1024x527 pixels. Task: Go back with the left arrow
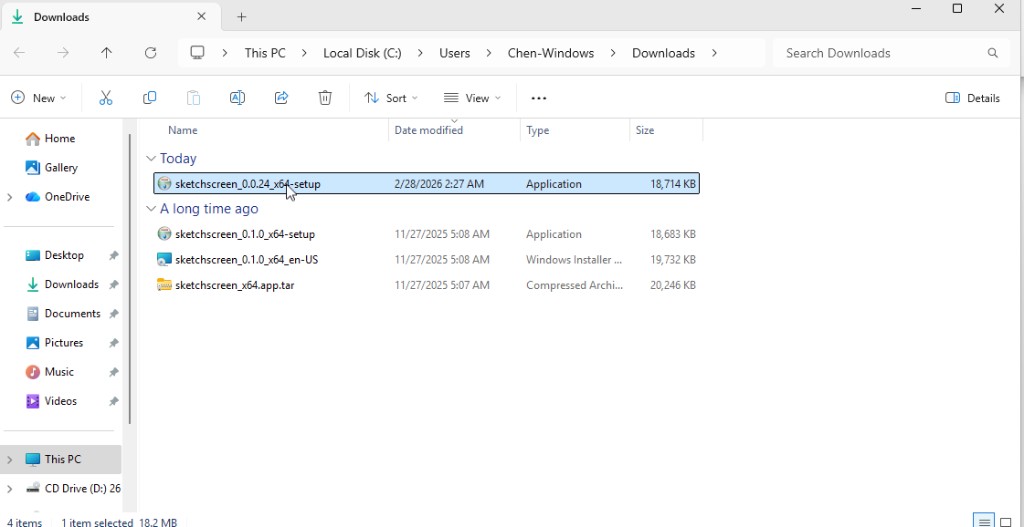click(x=20, y=53)
